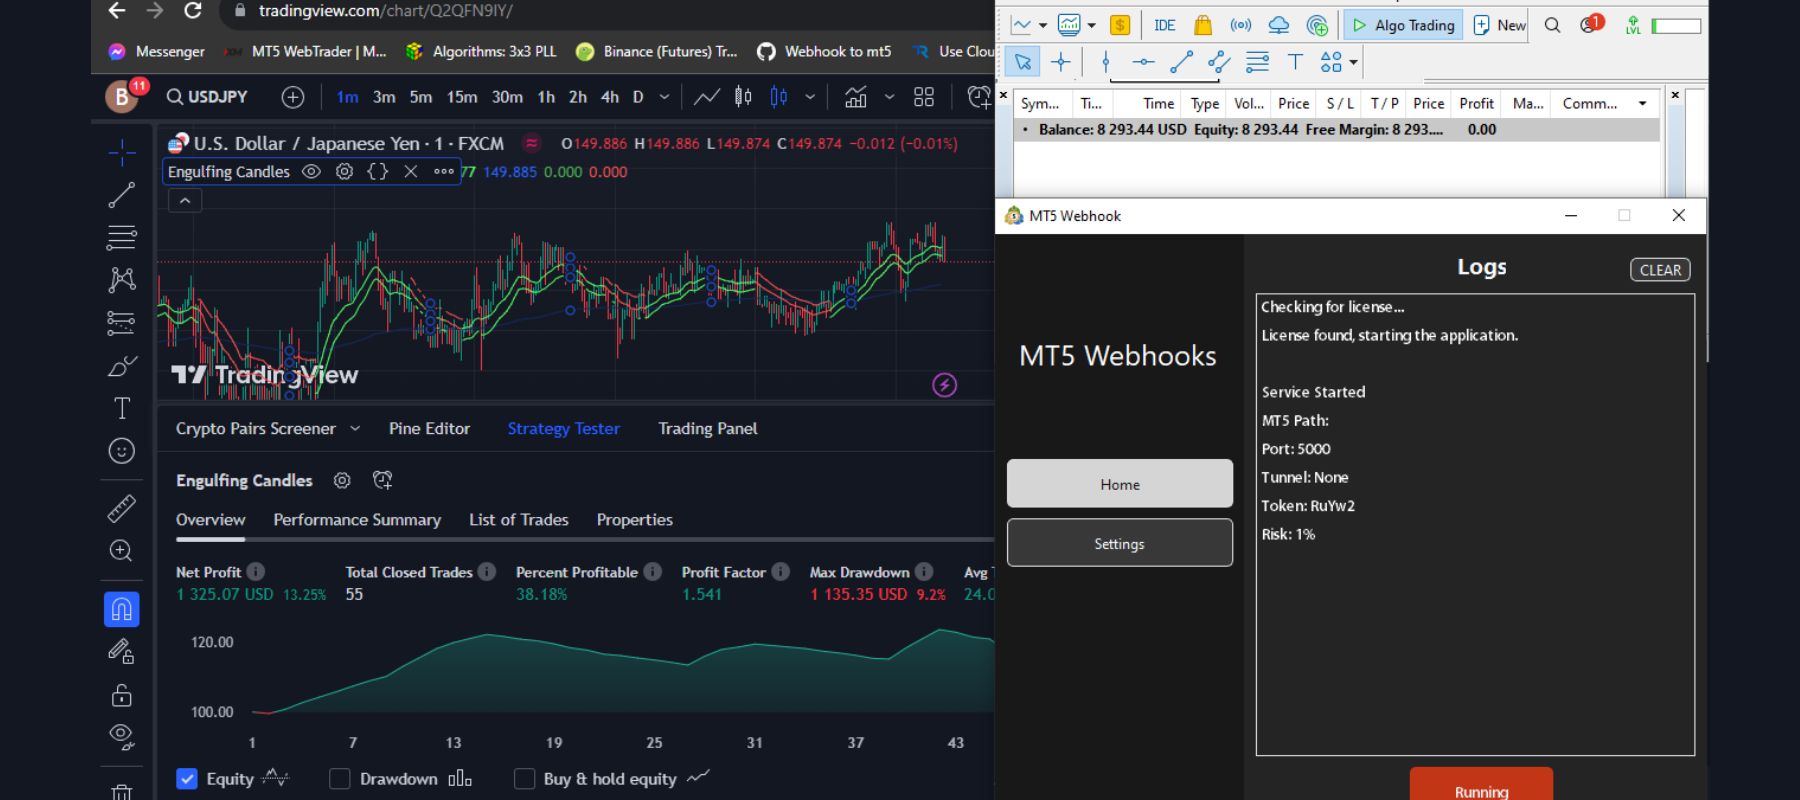Select the brush drawing tool

122,366
